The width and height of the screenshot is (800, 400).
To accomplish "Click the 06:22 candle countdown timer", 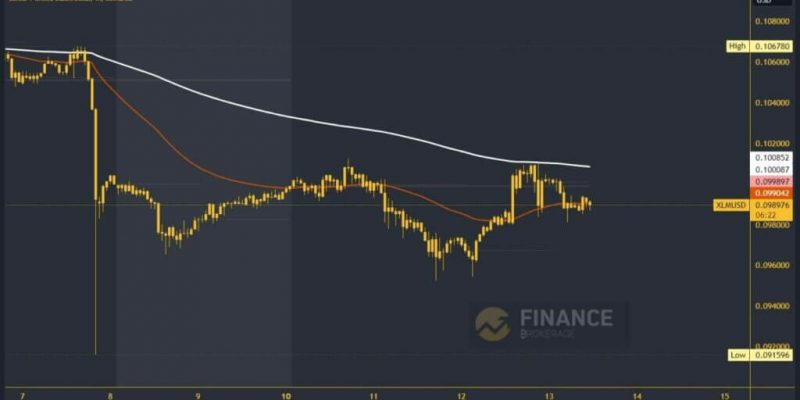I will click(x=764, y=215).
